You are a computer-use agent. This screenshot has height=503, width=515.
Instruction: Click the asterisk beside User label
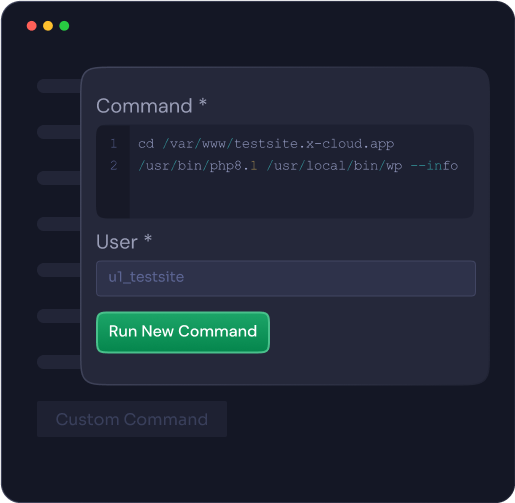pyautogui.click(x=148, y=239)
